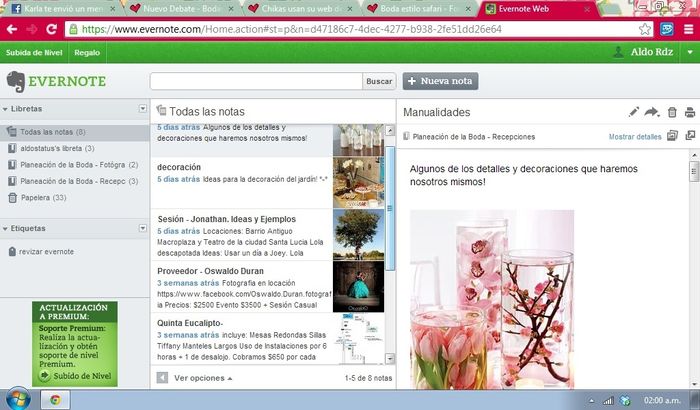The width and height of the screenshot is (700, 410).
Task: Open the Chrome menu icon
Action: (x=688, y=29)
